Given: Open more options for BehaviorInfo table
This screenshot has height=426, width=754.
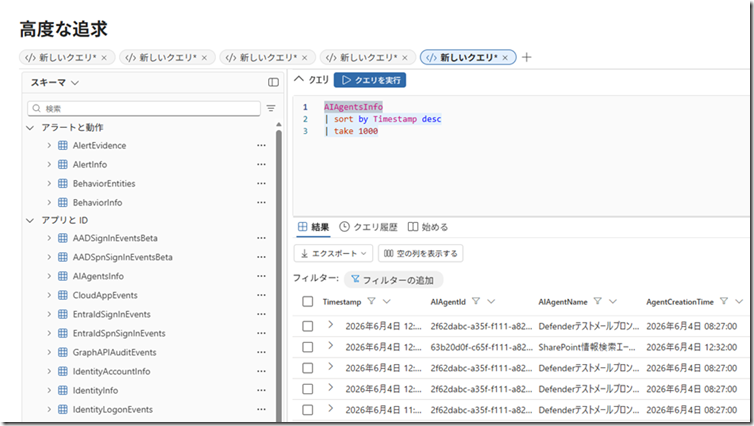Looking at the screenshot, I should pyautogui.click(x=261, y=202).
